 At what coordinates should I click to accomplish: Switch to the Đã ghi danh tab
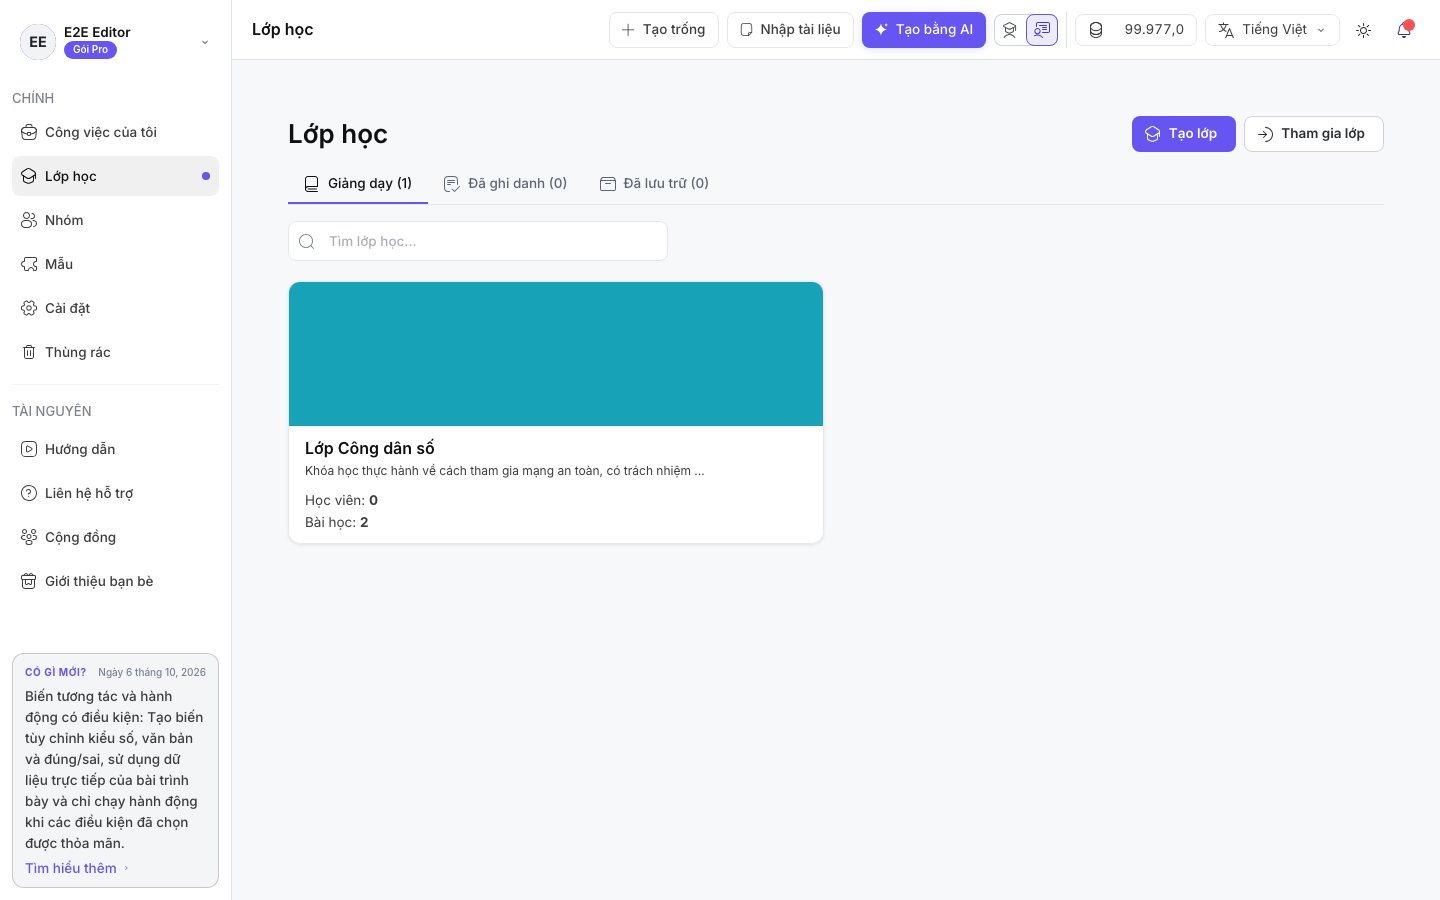click(x=506, y=183)
